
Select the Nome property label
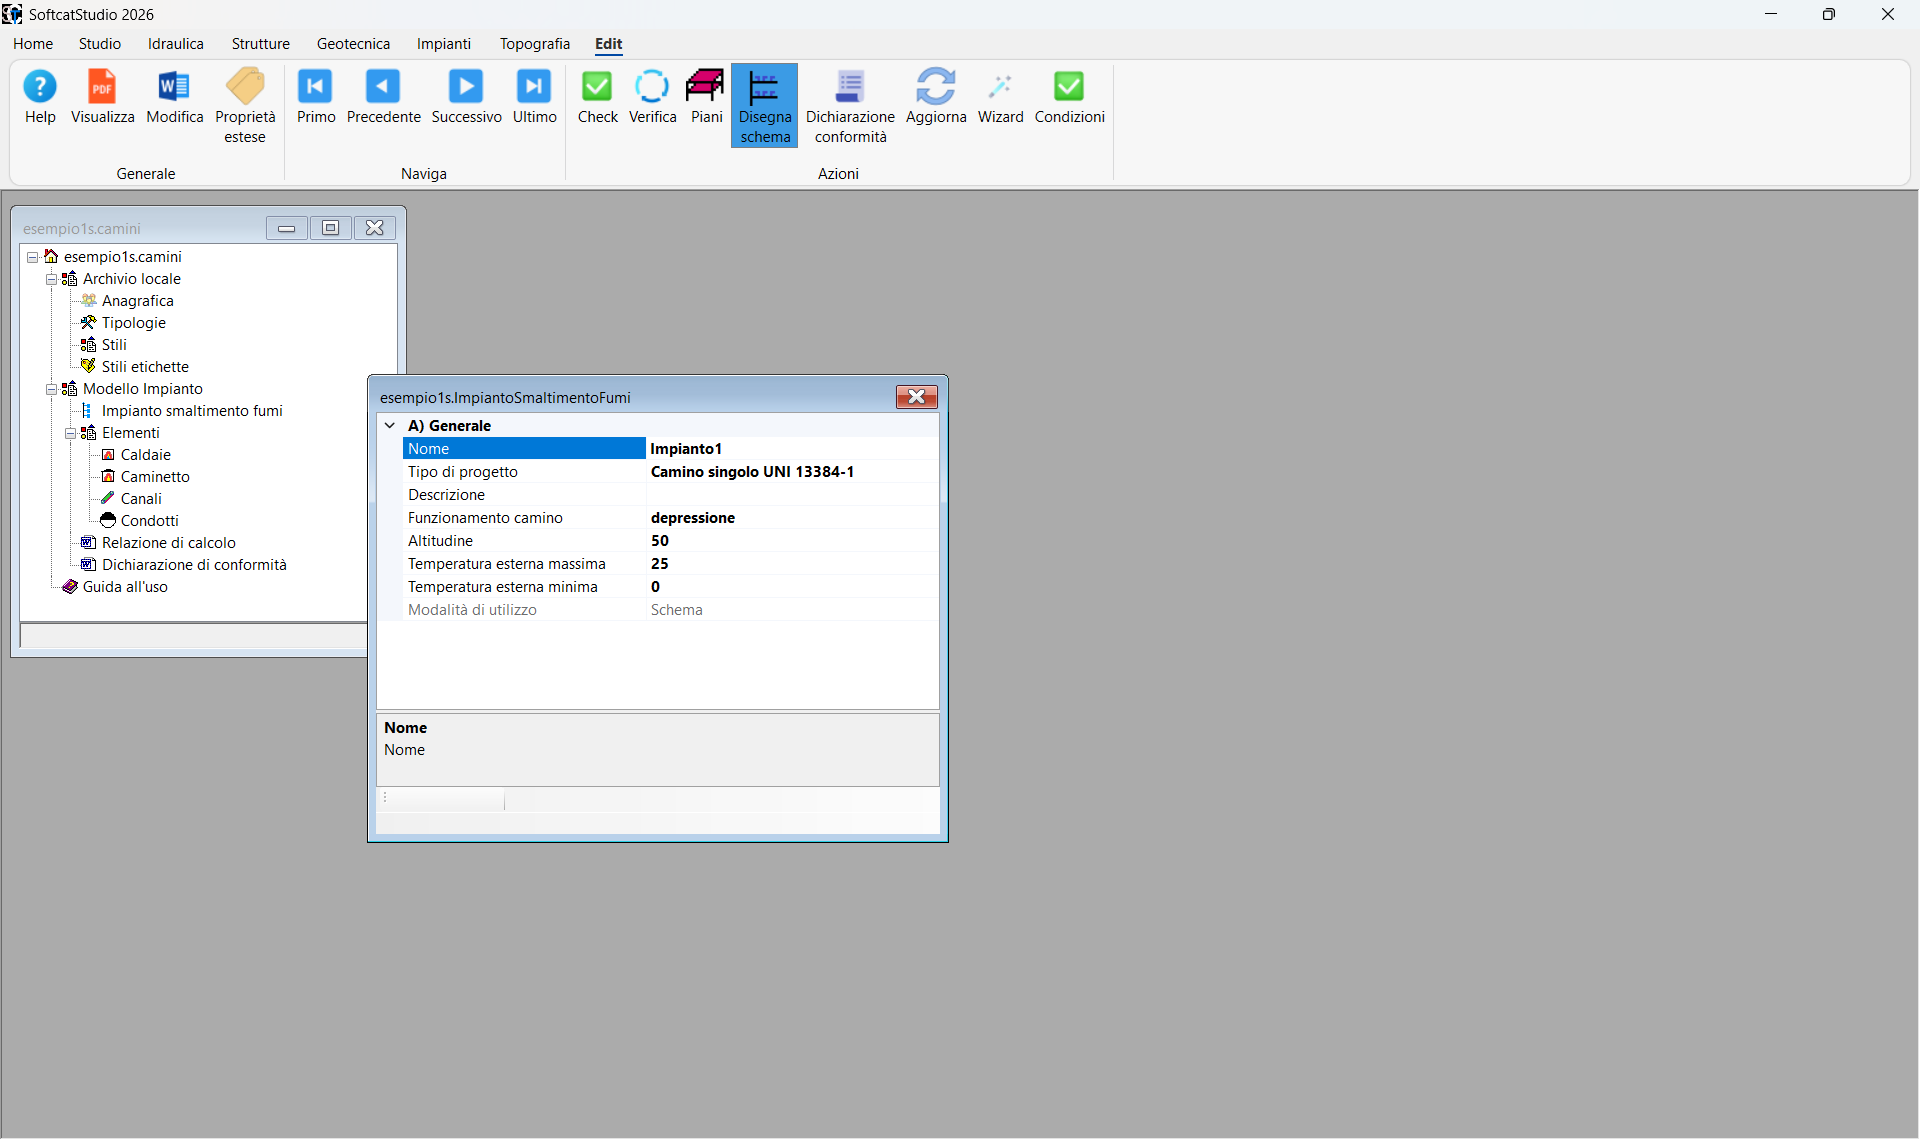click(x=524, y=449)
